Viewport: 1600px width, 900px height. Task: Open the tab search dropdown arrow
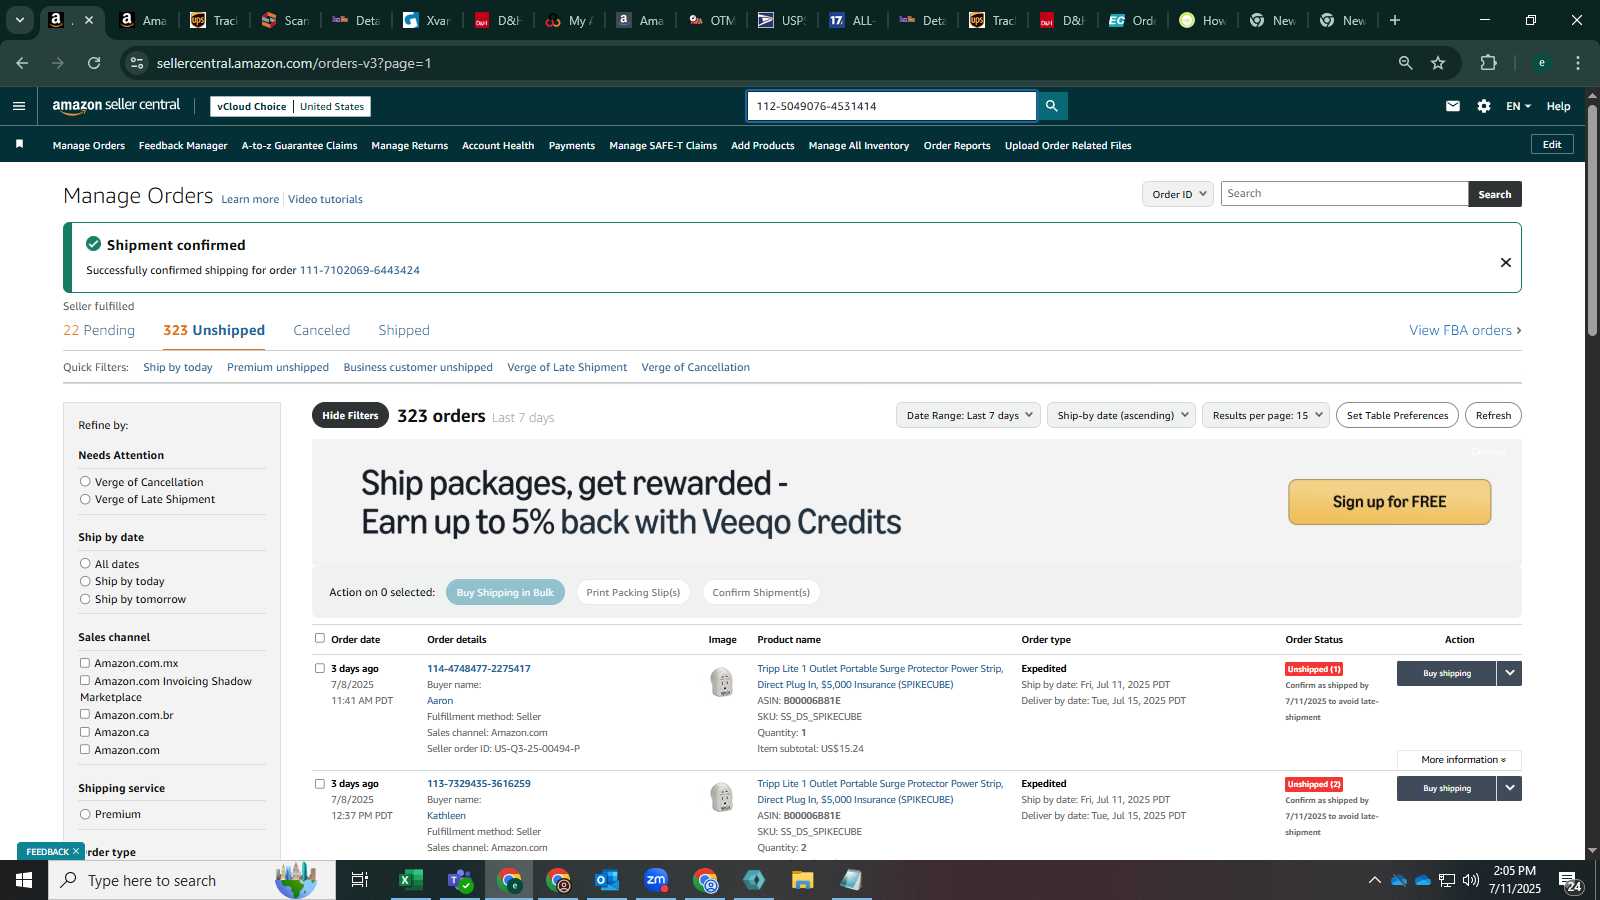[x=19, y=20]
